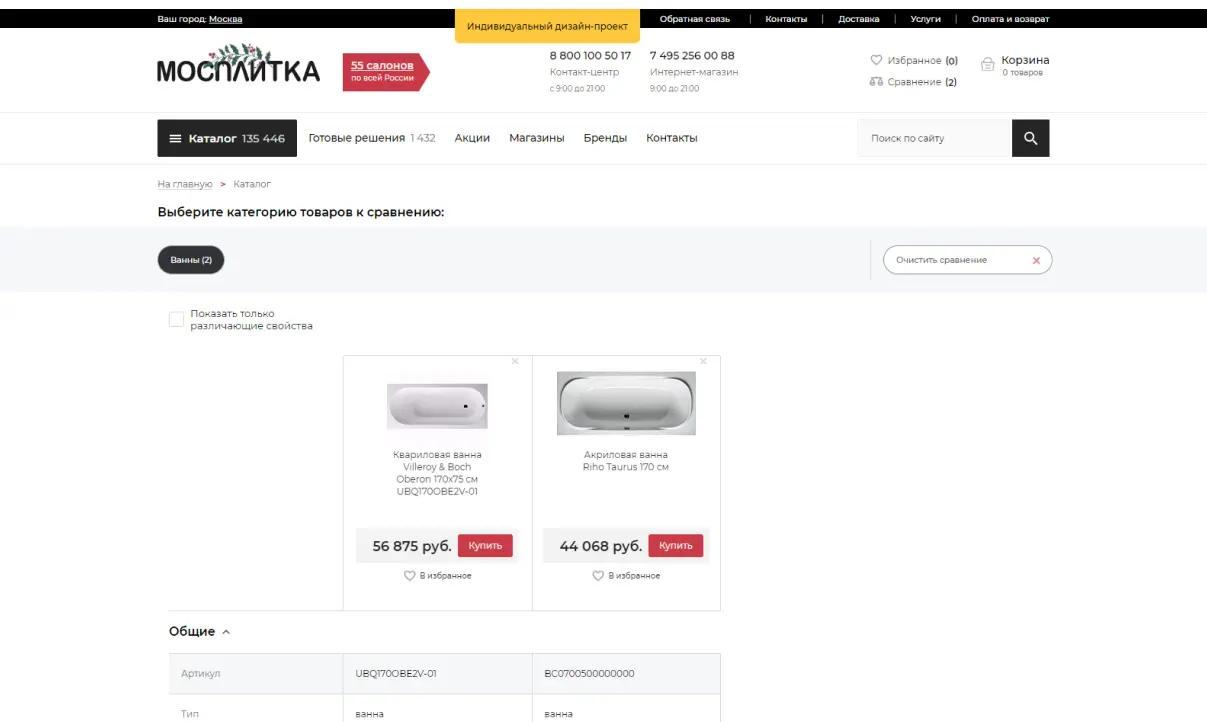Click the Сравнение (2) text link
This screenshot has width=1207, height=722.
pyautogui.click(x=922, y=82)
